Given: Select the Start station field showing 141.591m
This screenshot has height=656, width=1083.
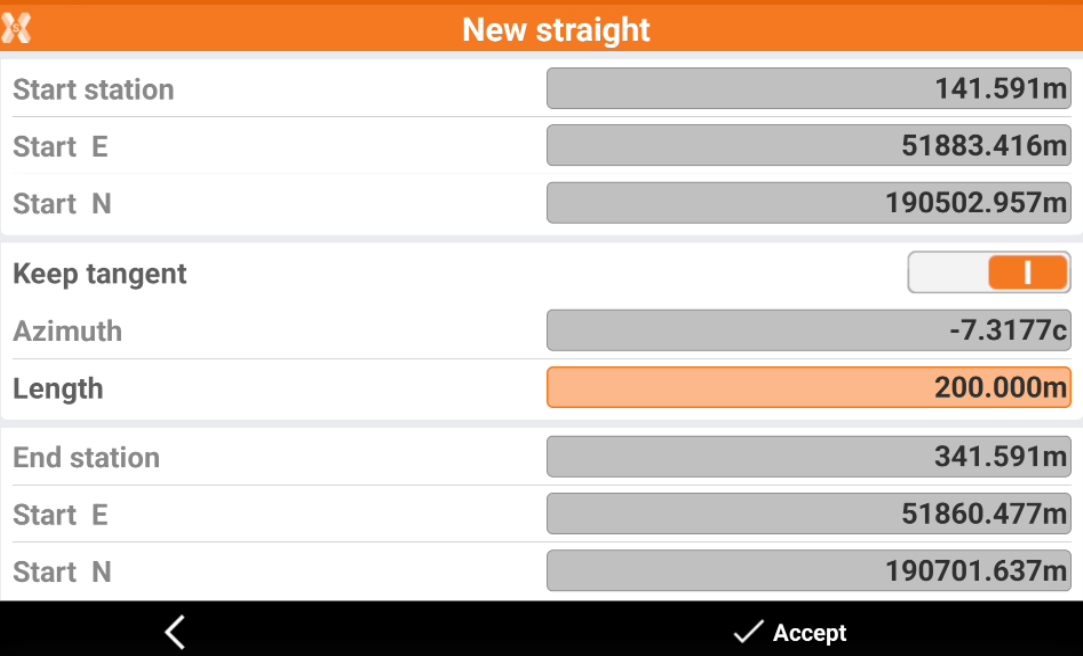Looking at the screenshot, I should click(x=808, y=89).
